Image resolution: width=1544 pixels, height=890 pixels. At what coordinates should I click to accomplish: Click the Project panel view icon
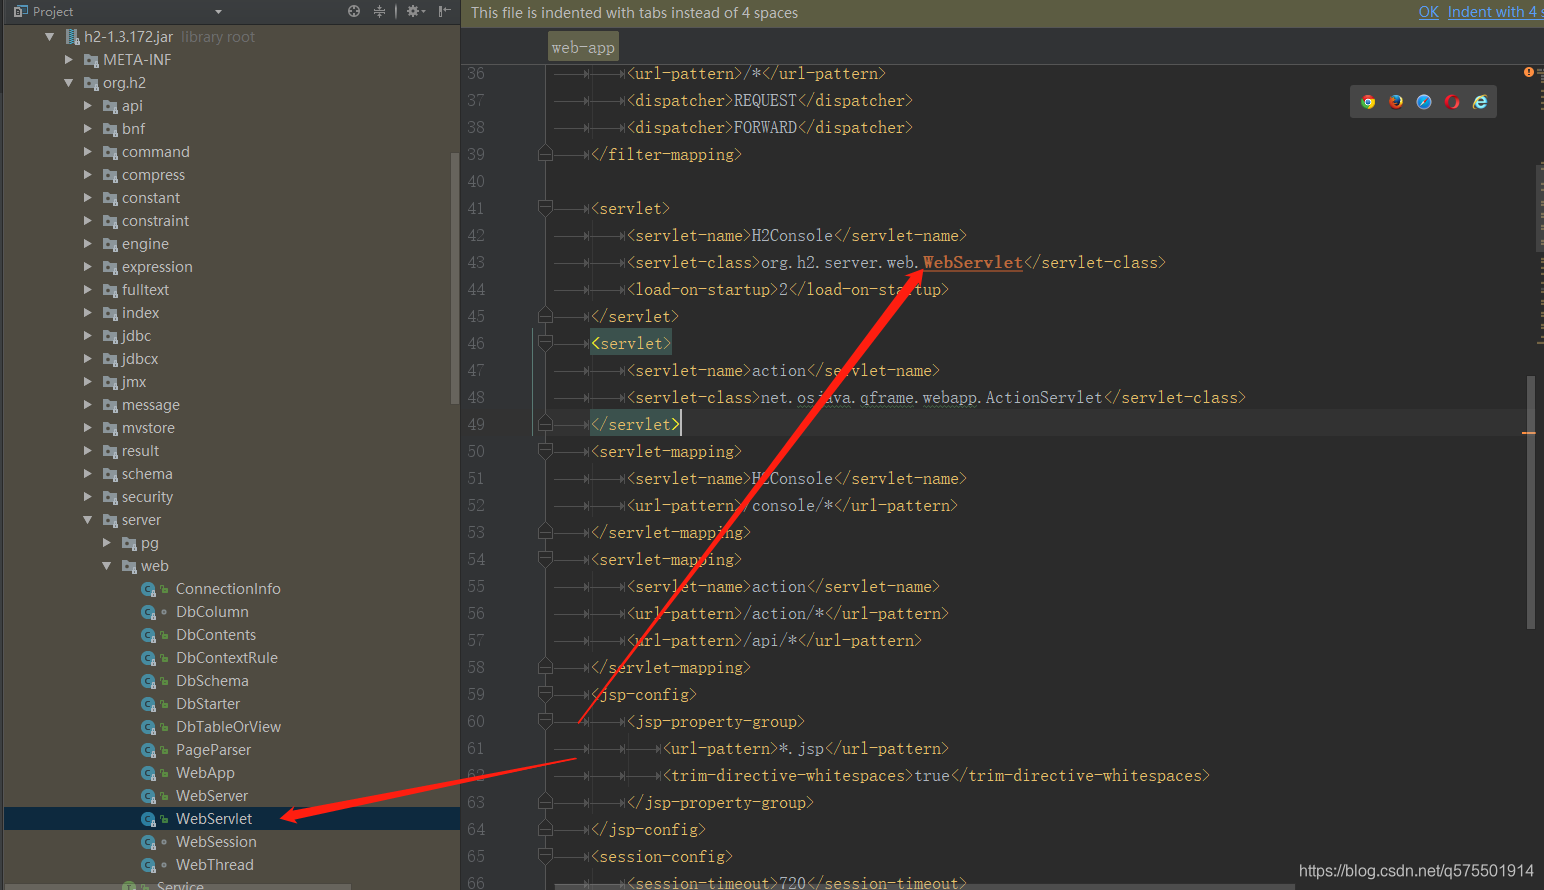(x=20, y=11)
